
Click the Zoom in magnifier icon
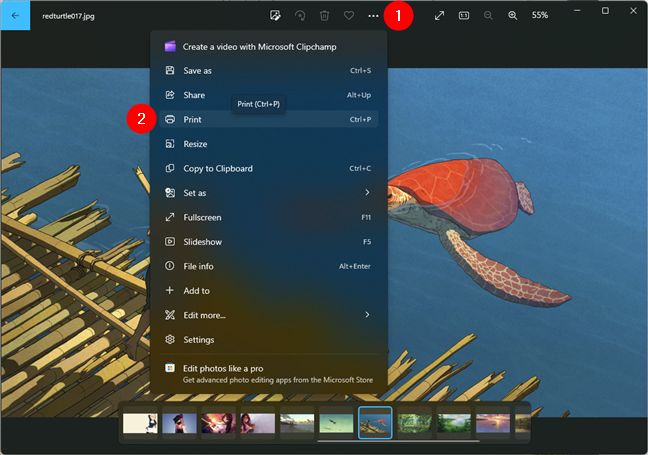513,16
